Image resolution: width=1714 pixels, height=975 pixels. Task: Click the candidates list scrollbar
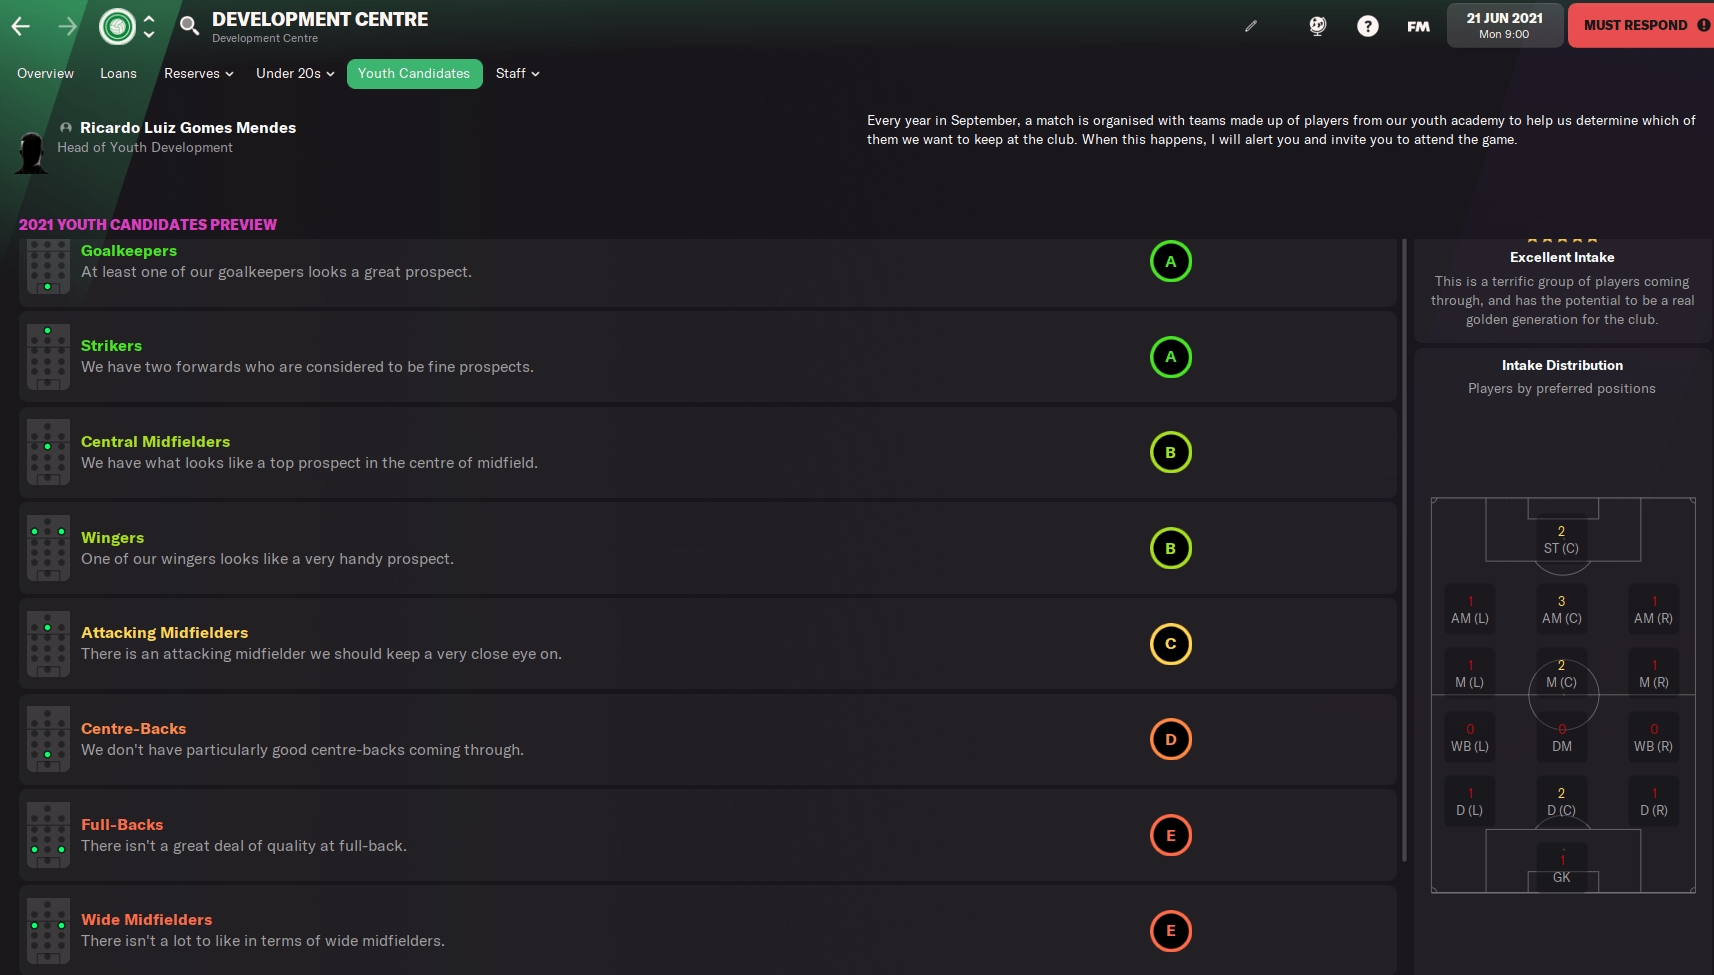coord(1405,550)
